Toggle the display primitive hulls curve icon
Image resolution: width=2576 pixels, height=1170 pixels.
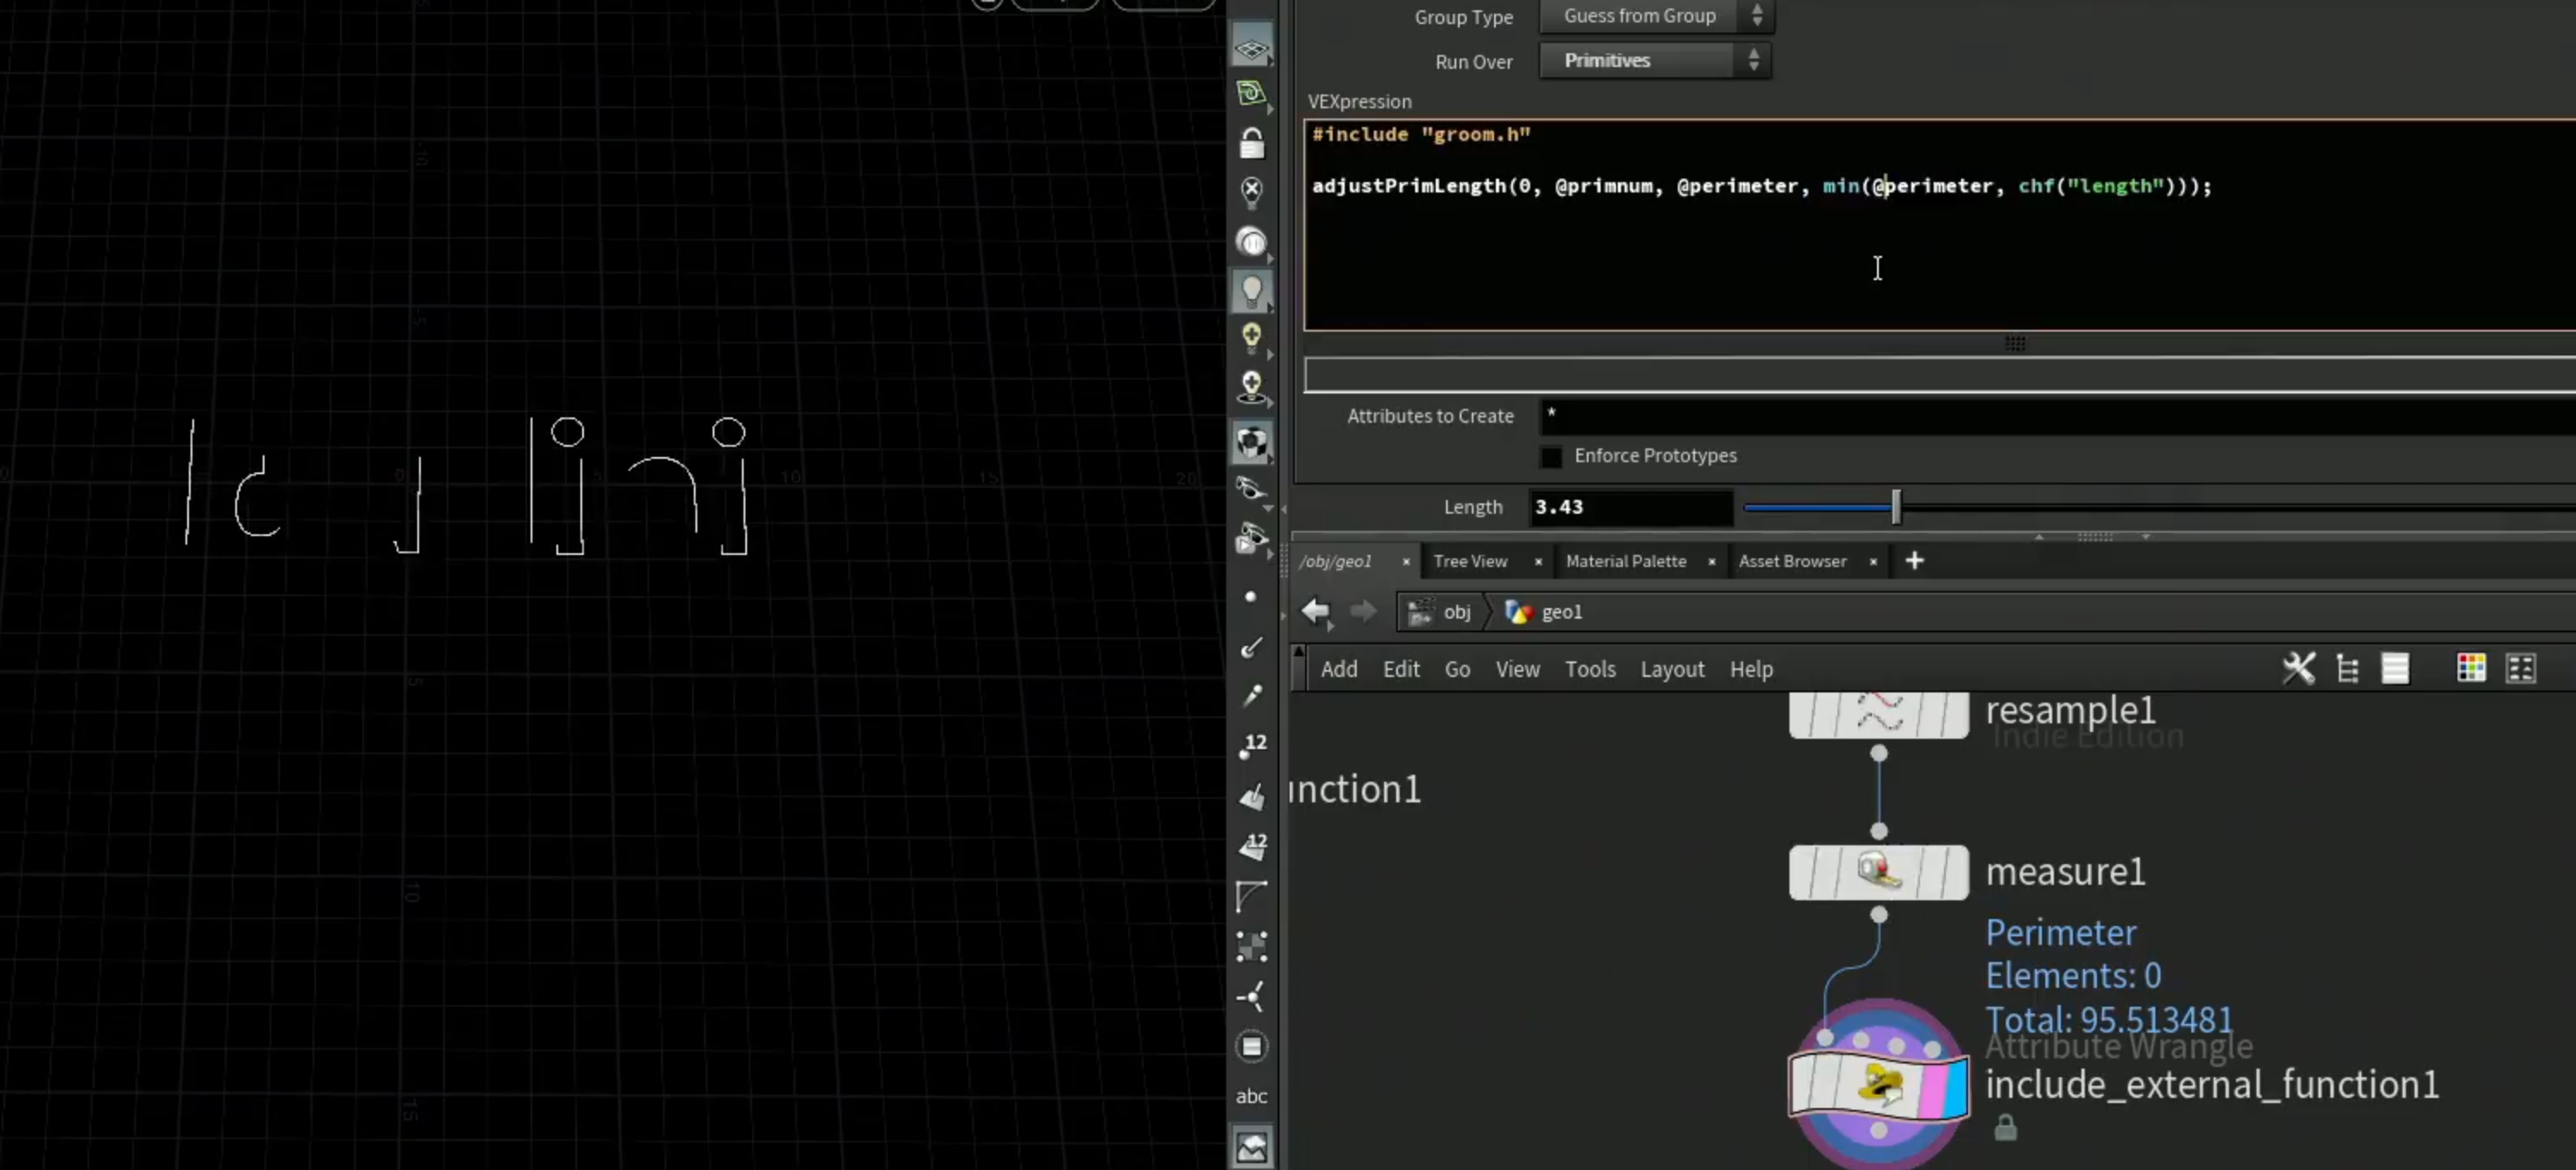1251,895
